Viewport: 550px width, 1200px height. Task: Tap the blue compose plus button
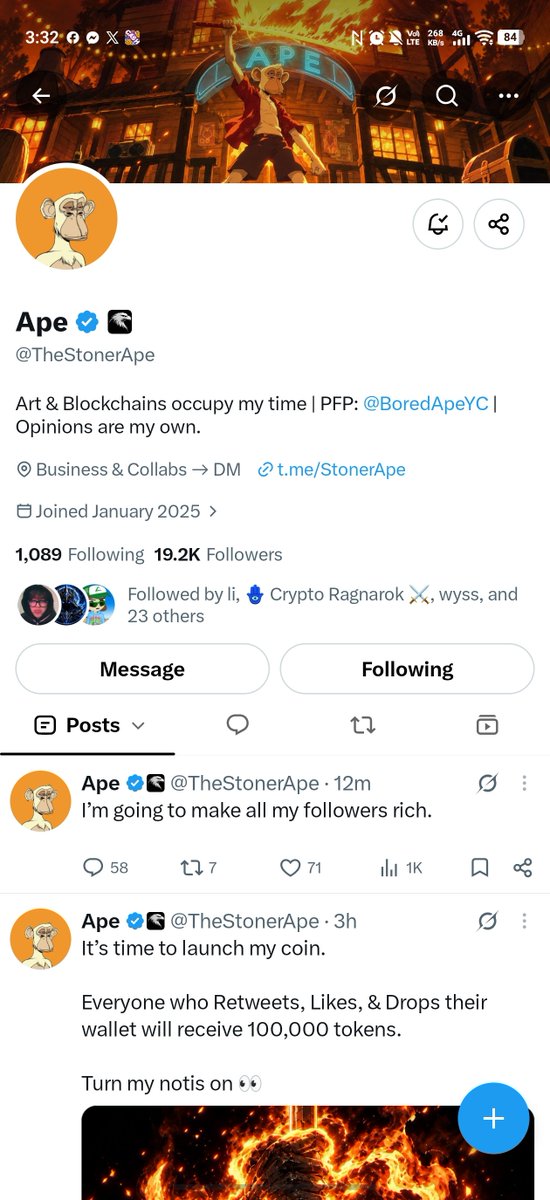pyautogui.click(x=493, y=1118)
